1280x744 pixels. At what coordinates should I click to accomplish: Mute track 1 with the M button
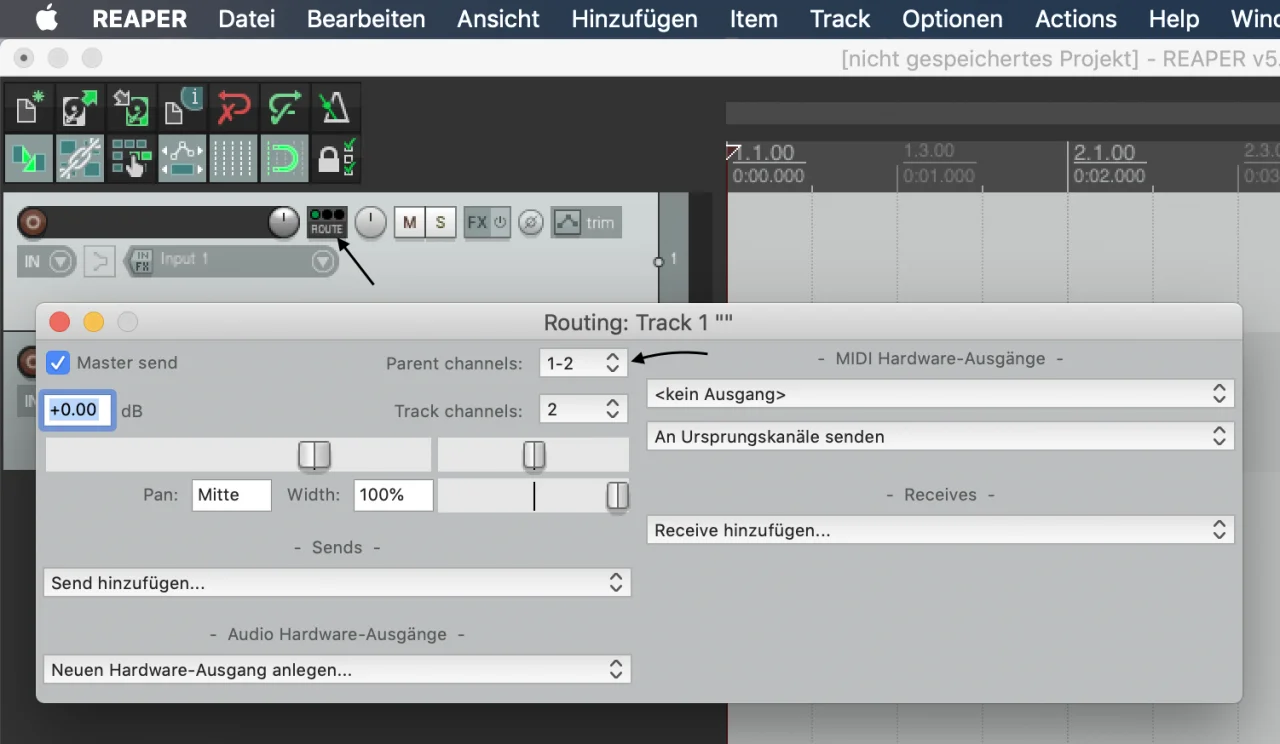coord(409,223)
